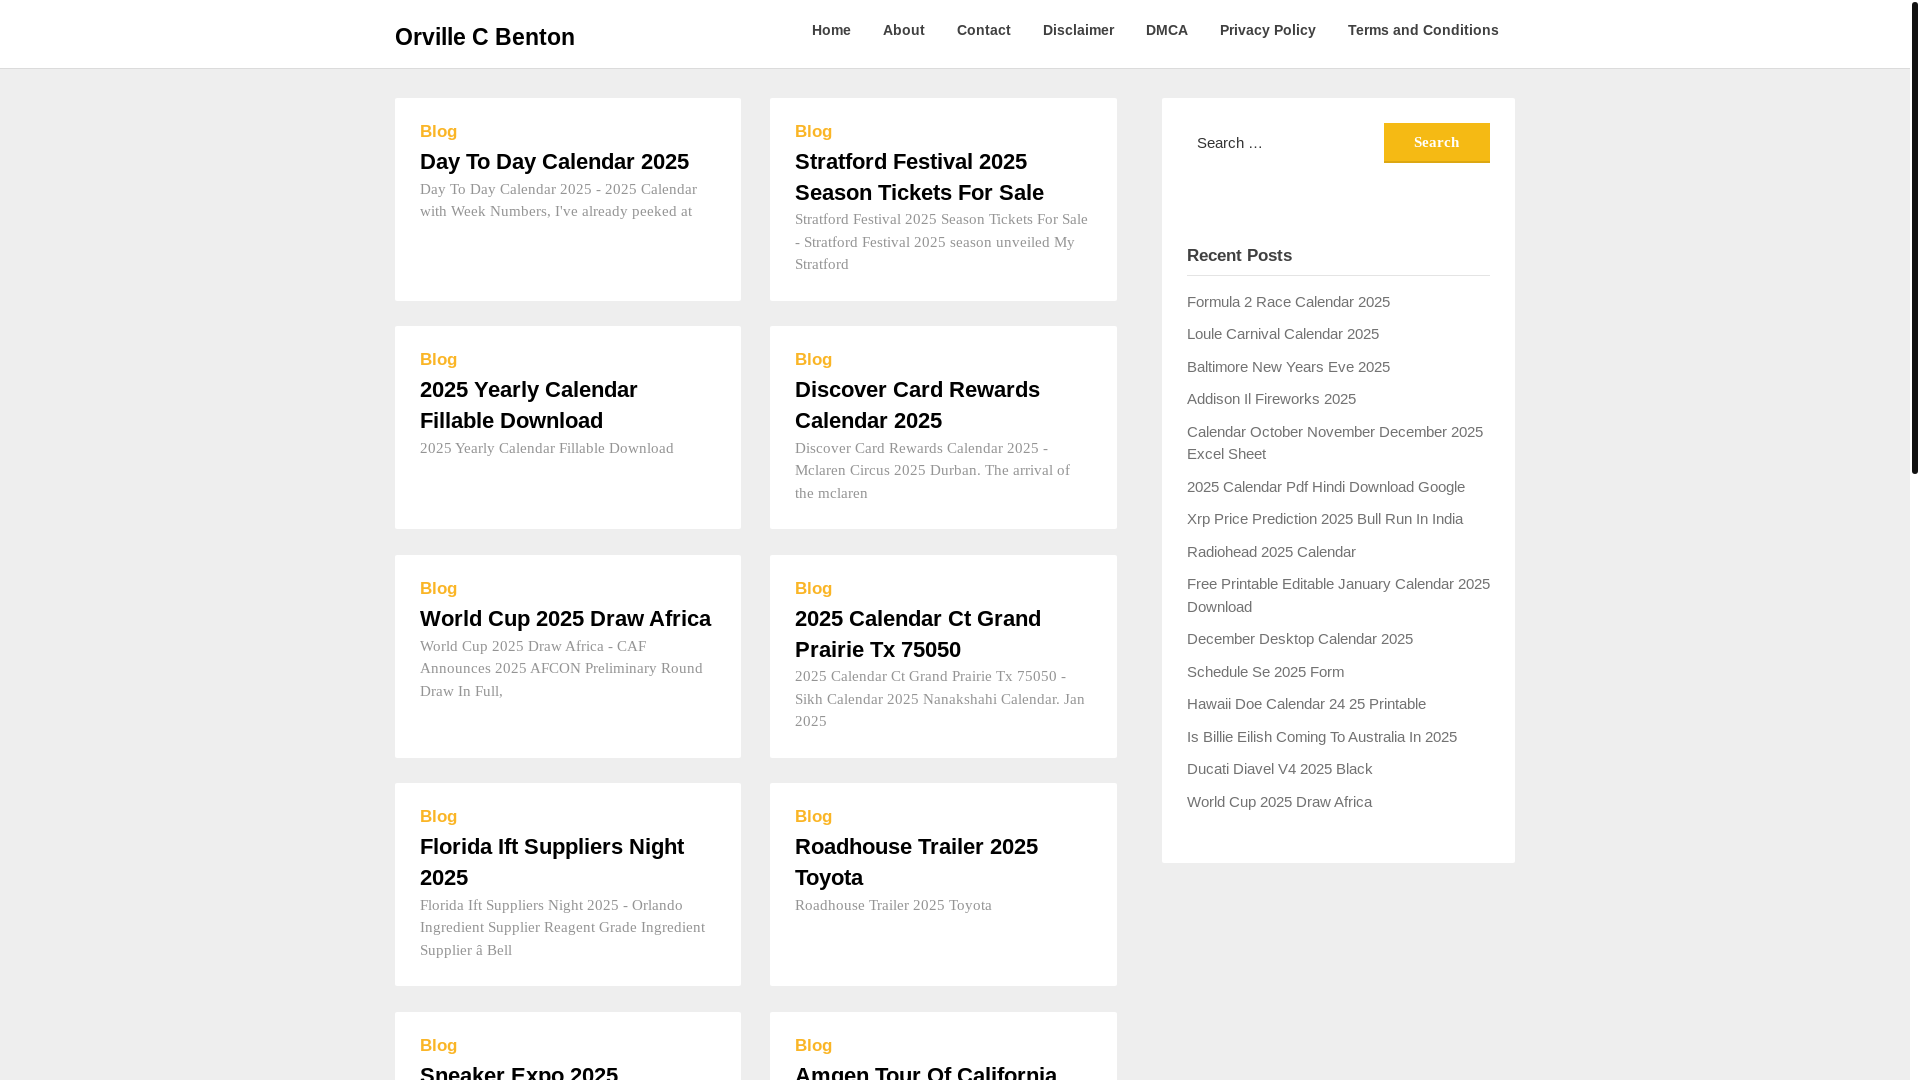The width and height of the screenshot is (1920, 1080).
Task: Open Baltimore New Years Eve 2025 link
Action: [1288, 367]
